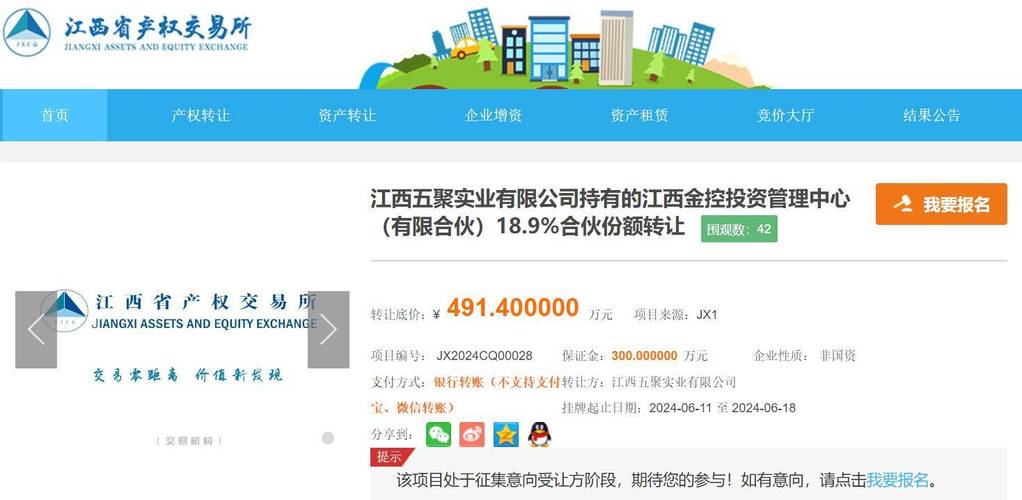Select the deposit amount 300.000000
Viewport: 1022px width, 500px height.
[x=644, y=356]
